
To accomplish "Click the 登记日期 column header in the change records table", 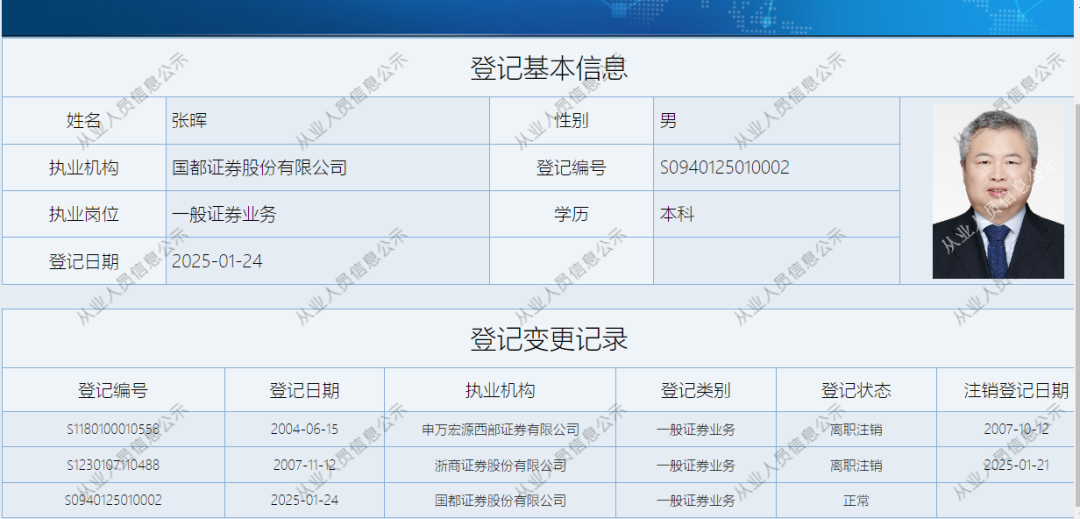I will pyautogui.click(x=304, y=390).
